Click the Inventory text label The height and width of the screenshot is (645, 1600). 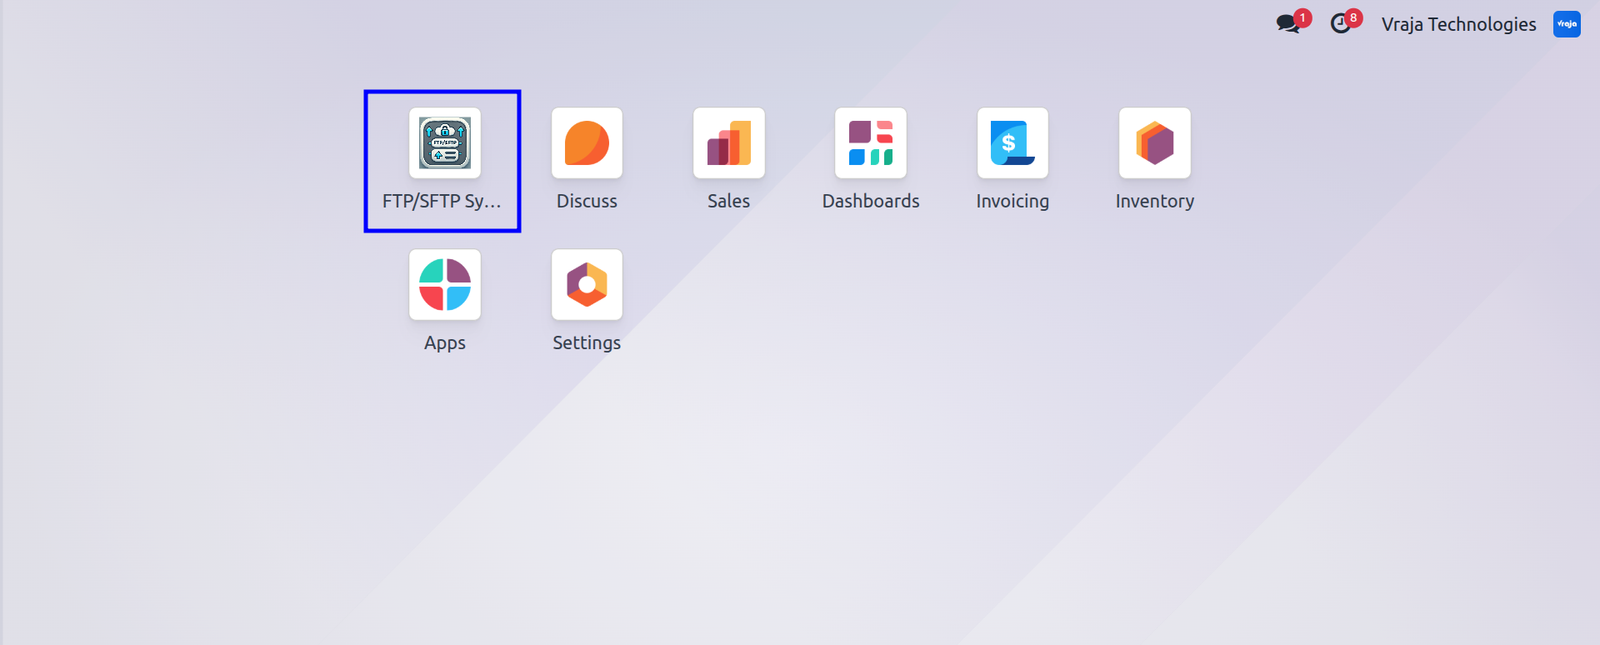(x=1155, y=201)
